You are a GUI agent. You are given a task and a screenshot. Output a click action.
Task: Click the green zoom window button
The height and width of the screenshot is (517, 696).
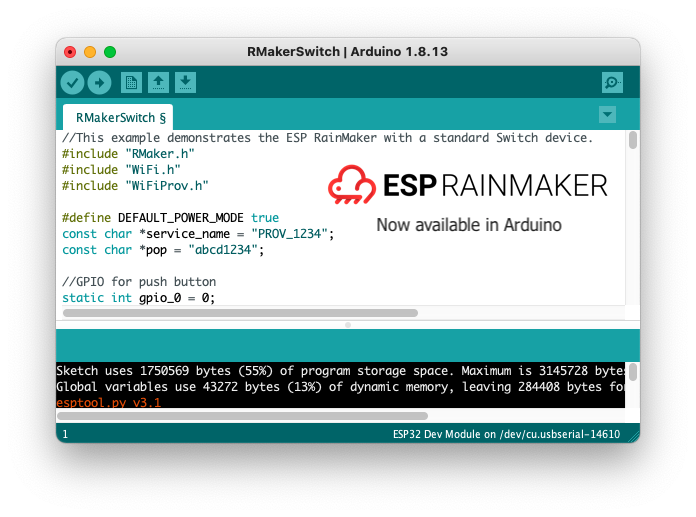(110, 52)
